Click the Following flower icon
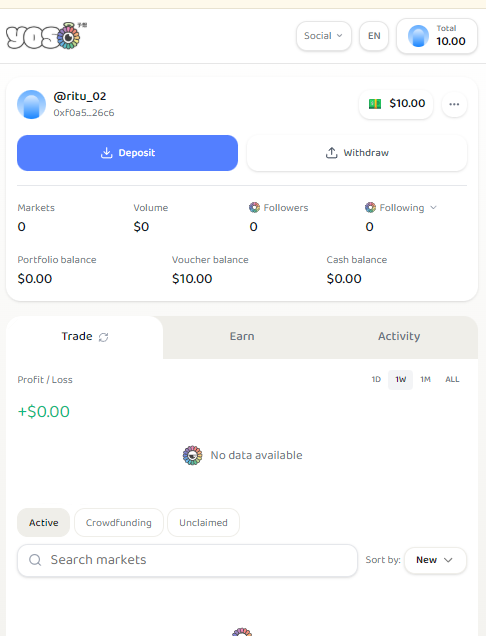Viewport: 486px width, 636px height. tap(370, 207)
